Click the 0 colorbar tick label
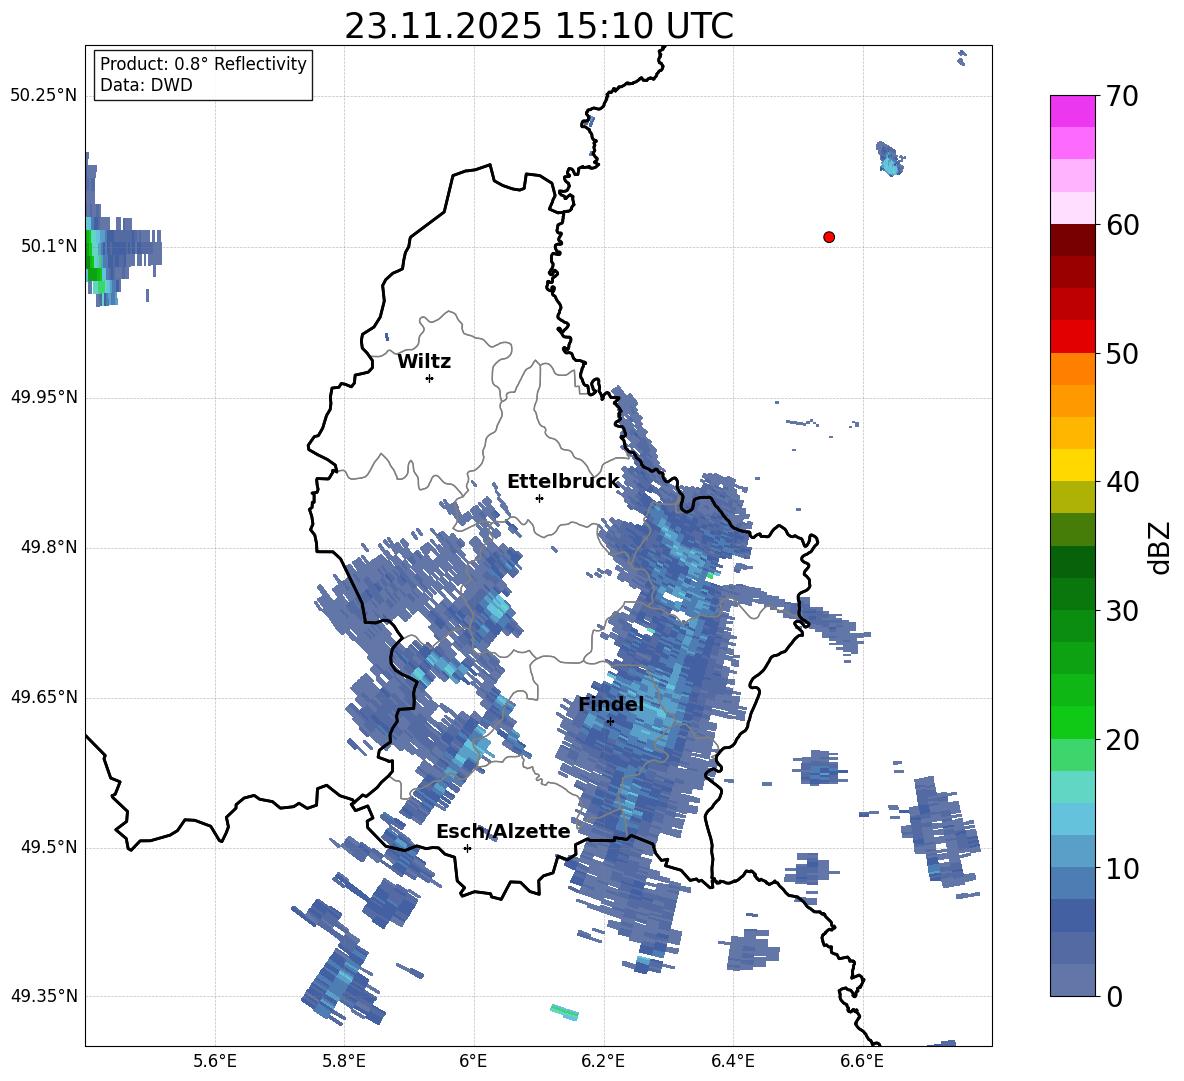Screen dimensions: 1184x1081 1115,997
